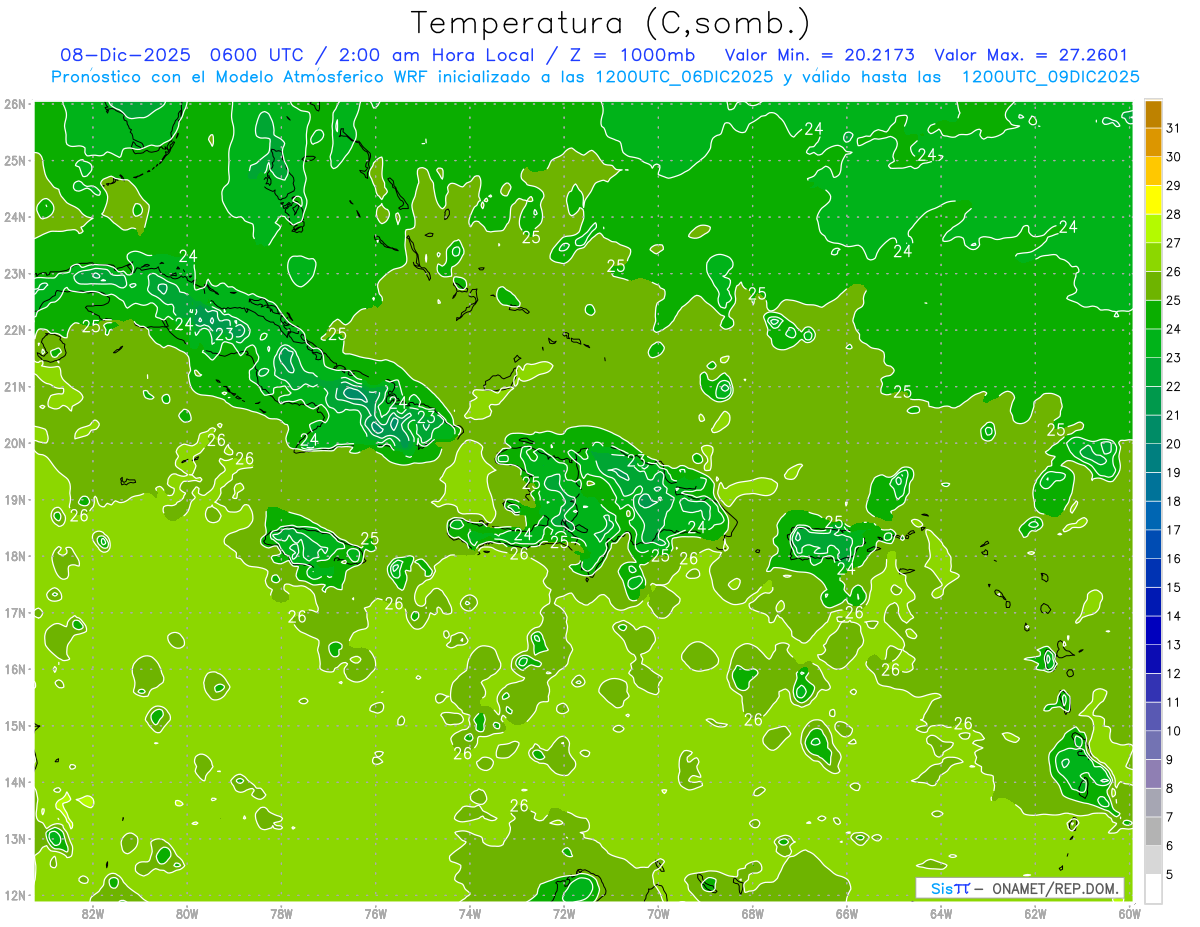The width and height of the screenshot is (1200, 927).
Task: Click the longitude axis label "74W"
Action: (469, 913)
